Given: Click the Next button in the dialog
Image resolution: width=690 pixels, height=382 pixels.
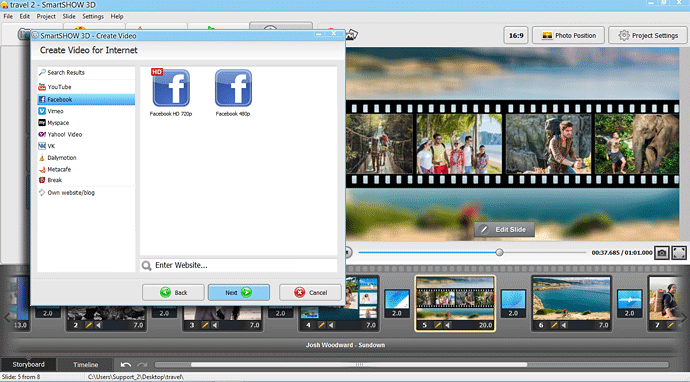Looking at the screenshot, I should (239, 292).
